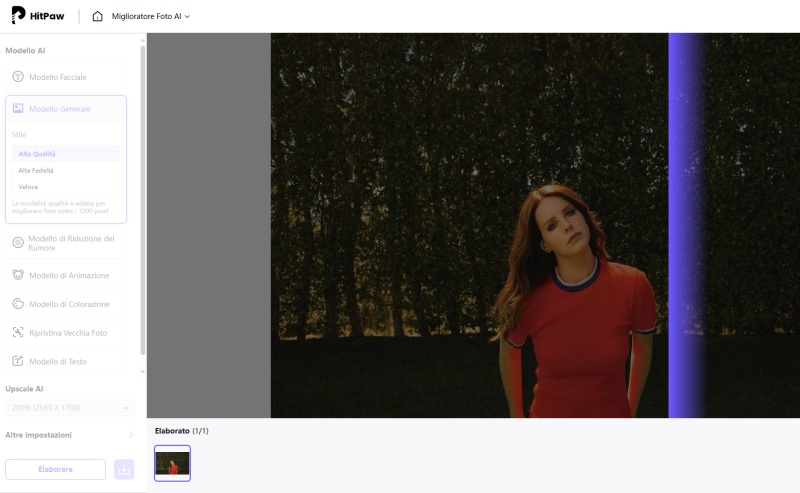
Task: Select the Modello Facciale face icon
Action: [x=18, y=77]
